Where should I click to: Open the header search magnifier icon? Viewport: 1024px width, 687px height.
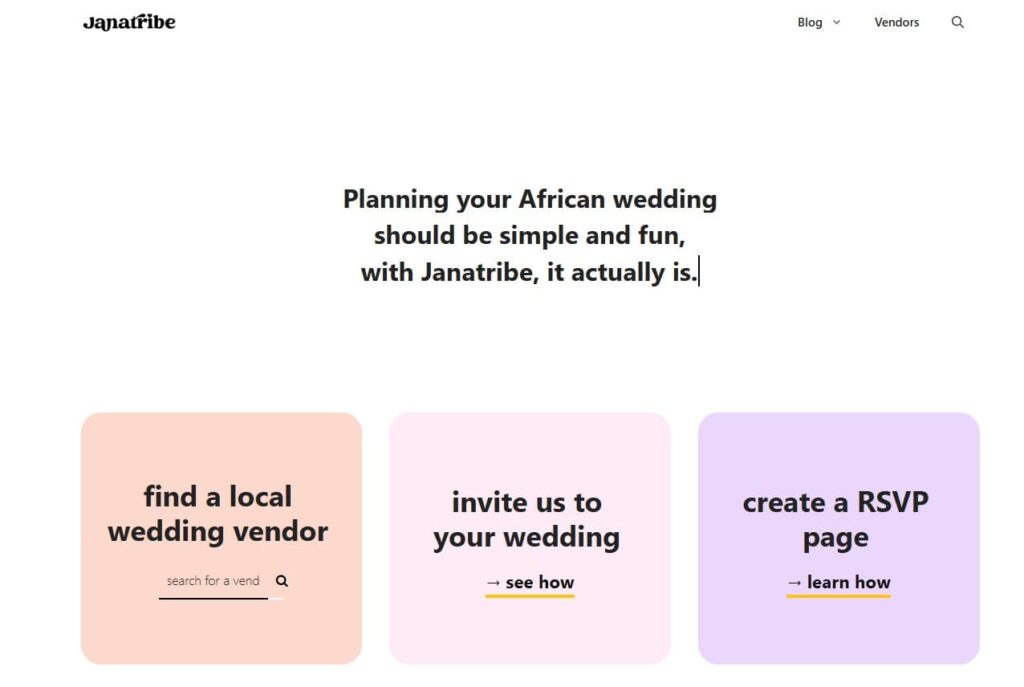[x=957, y=22]
